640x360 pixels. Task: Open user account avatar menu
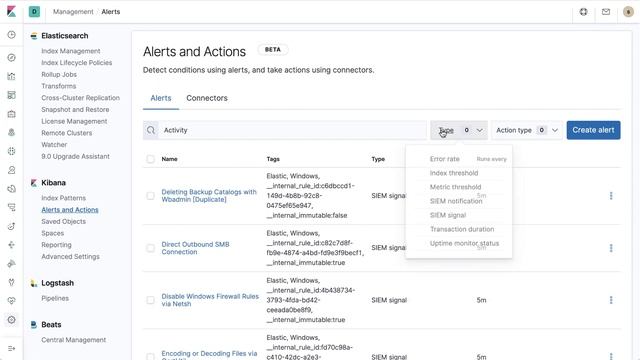click(628, 12)
